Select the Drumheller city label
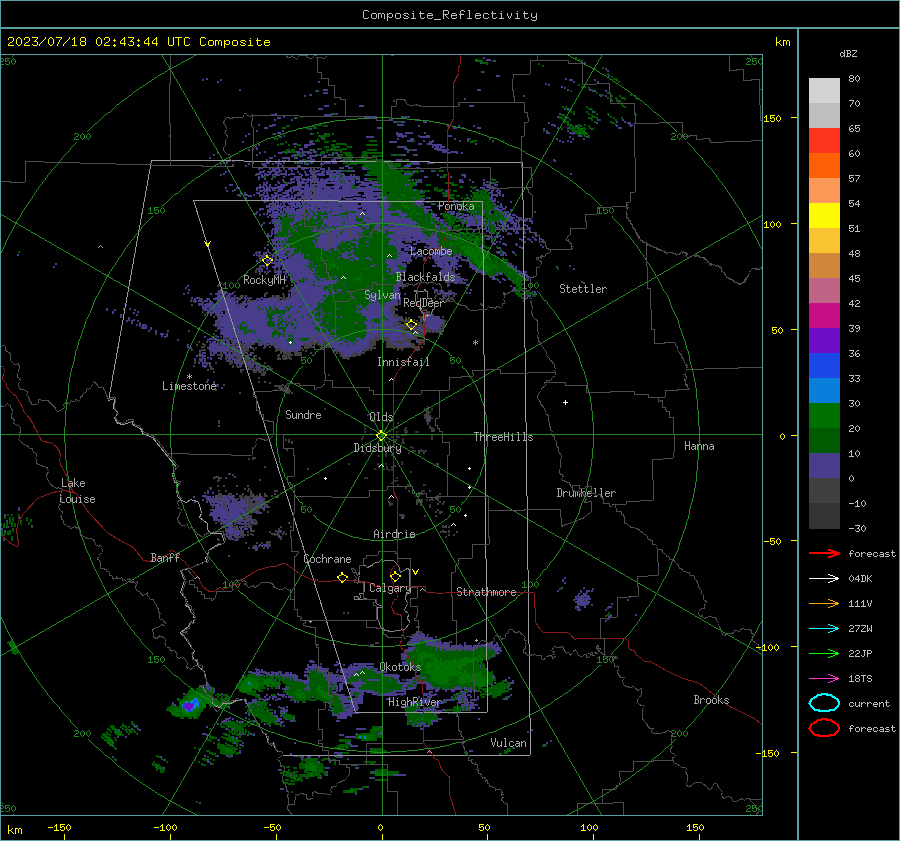900x841 pixels. pos(586,493)
